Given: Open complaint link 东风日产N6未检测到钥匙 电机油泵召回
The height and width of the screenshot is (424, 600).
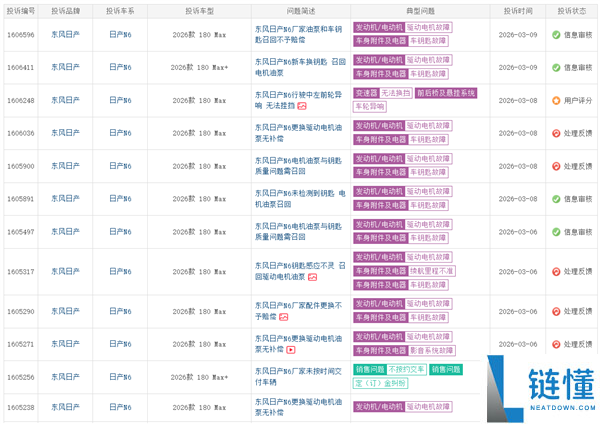Looking at the screenshot, I should click(x=300, y=199).
